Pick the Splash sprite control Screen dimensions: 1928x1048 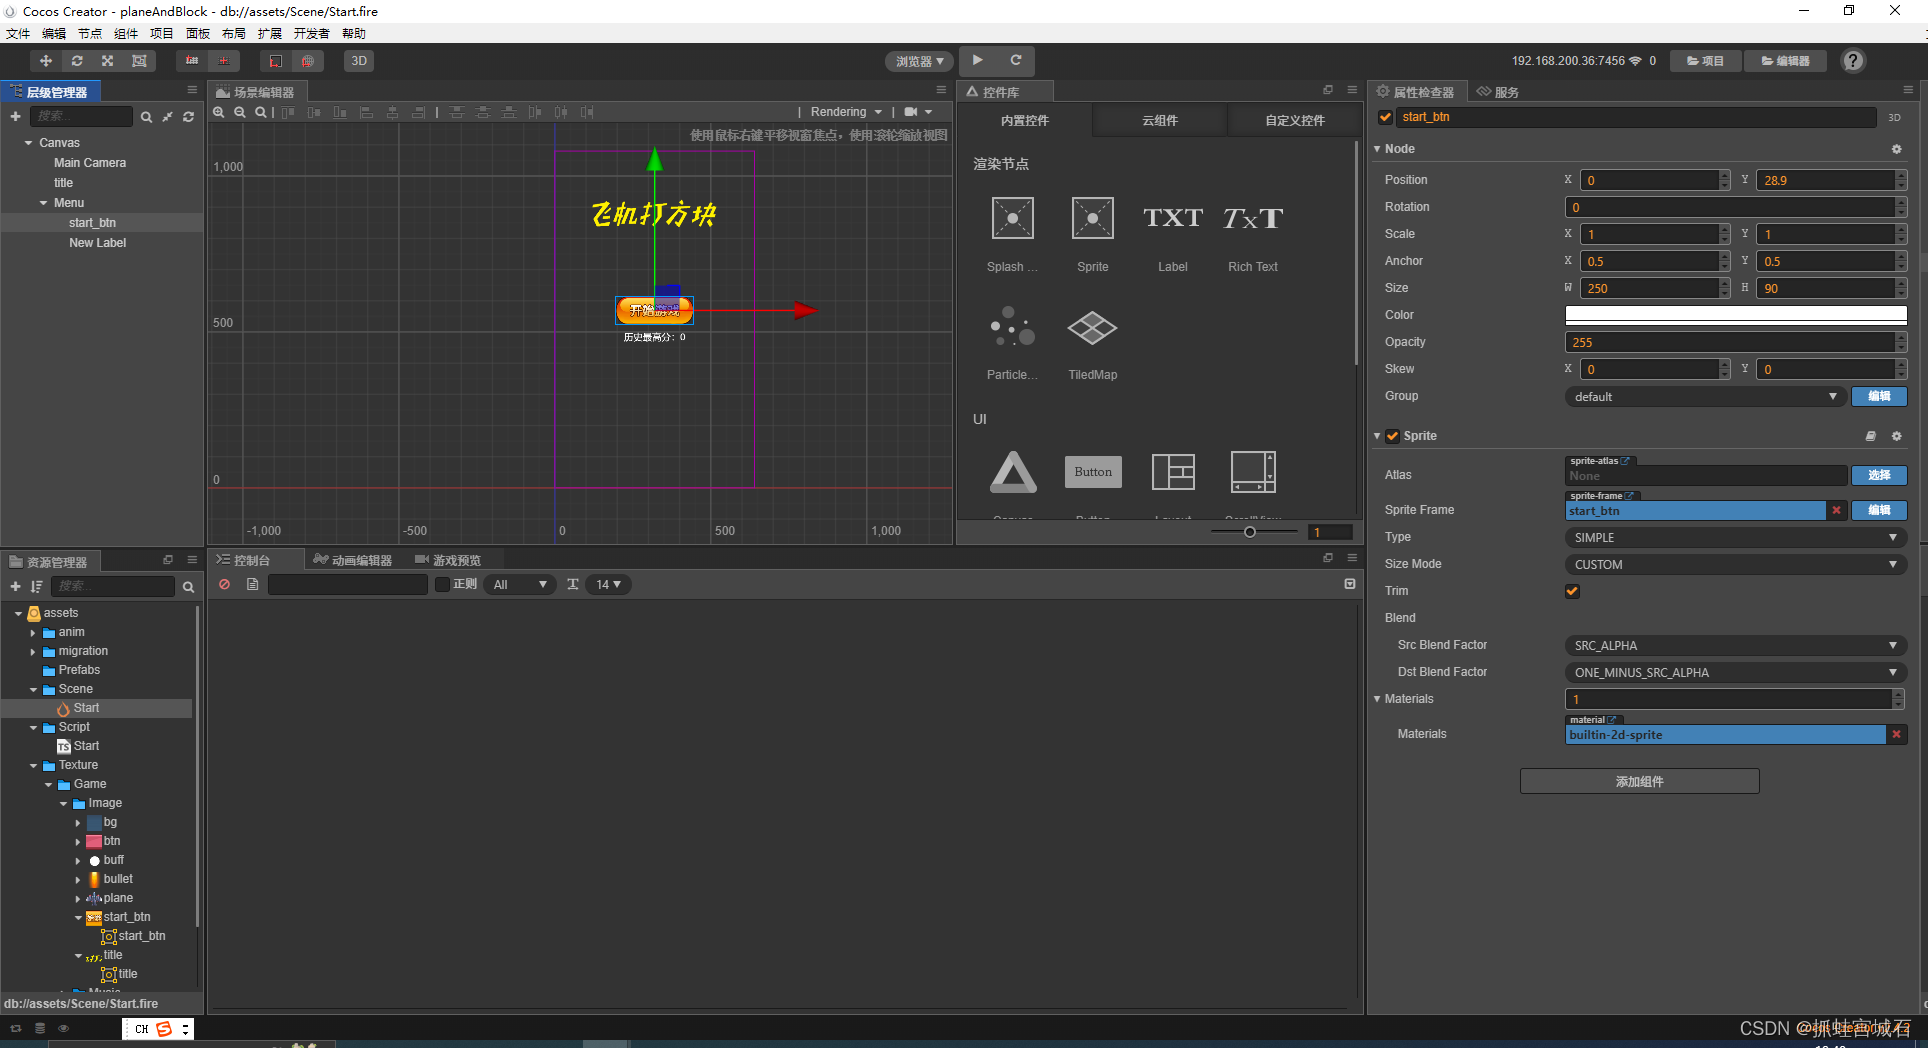(x=1012, y=234)
